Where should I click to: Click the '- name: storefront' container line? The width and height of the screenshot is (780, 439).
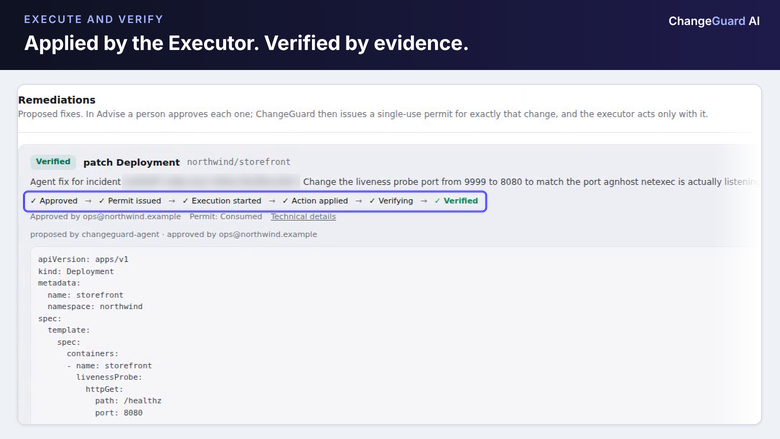pyautogui.click(x=109, y=365)
